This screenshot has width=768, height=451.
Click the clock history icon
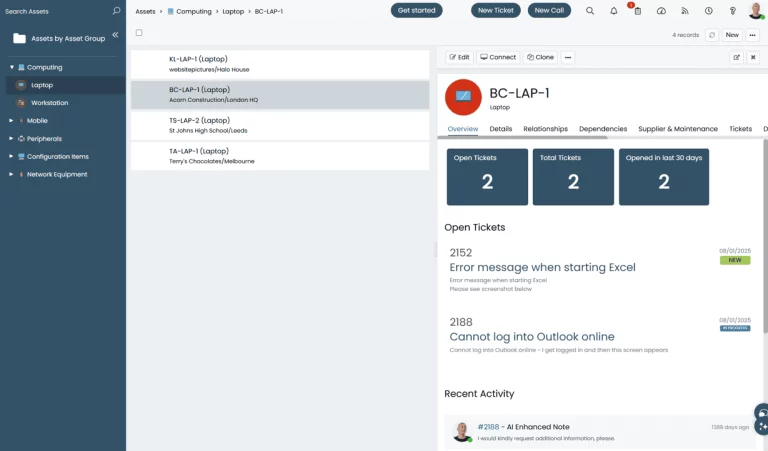[x=709, y=11]
